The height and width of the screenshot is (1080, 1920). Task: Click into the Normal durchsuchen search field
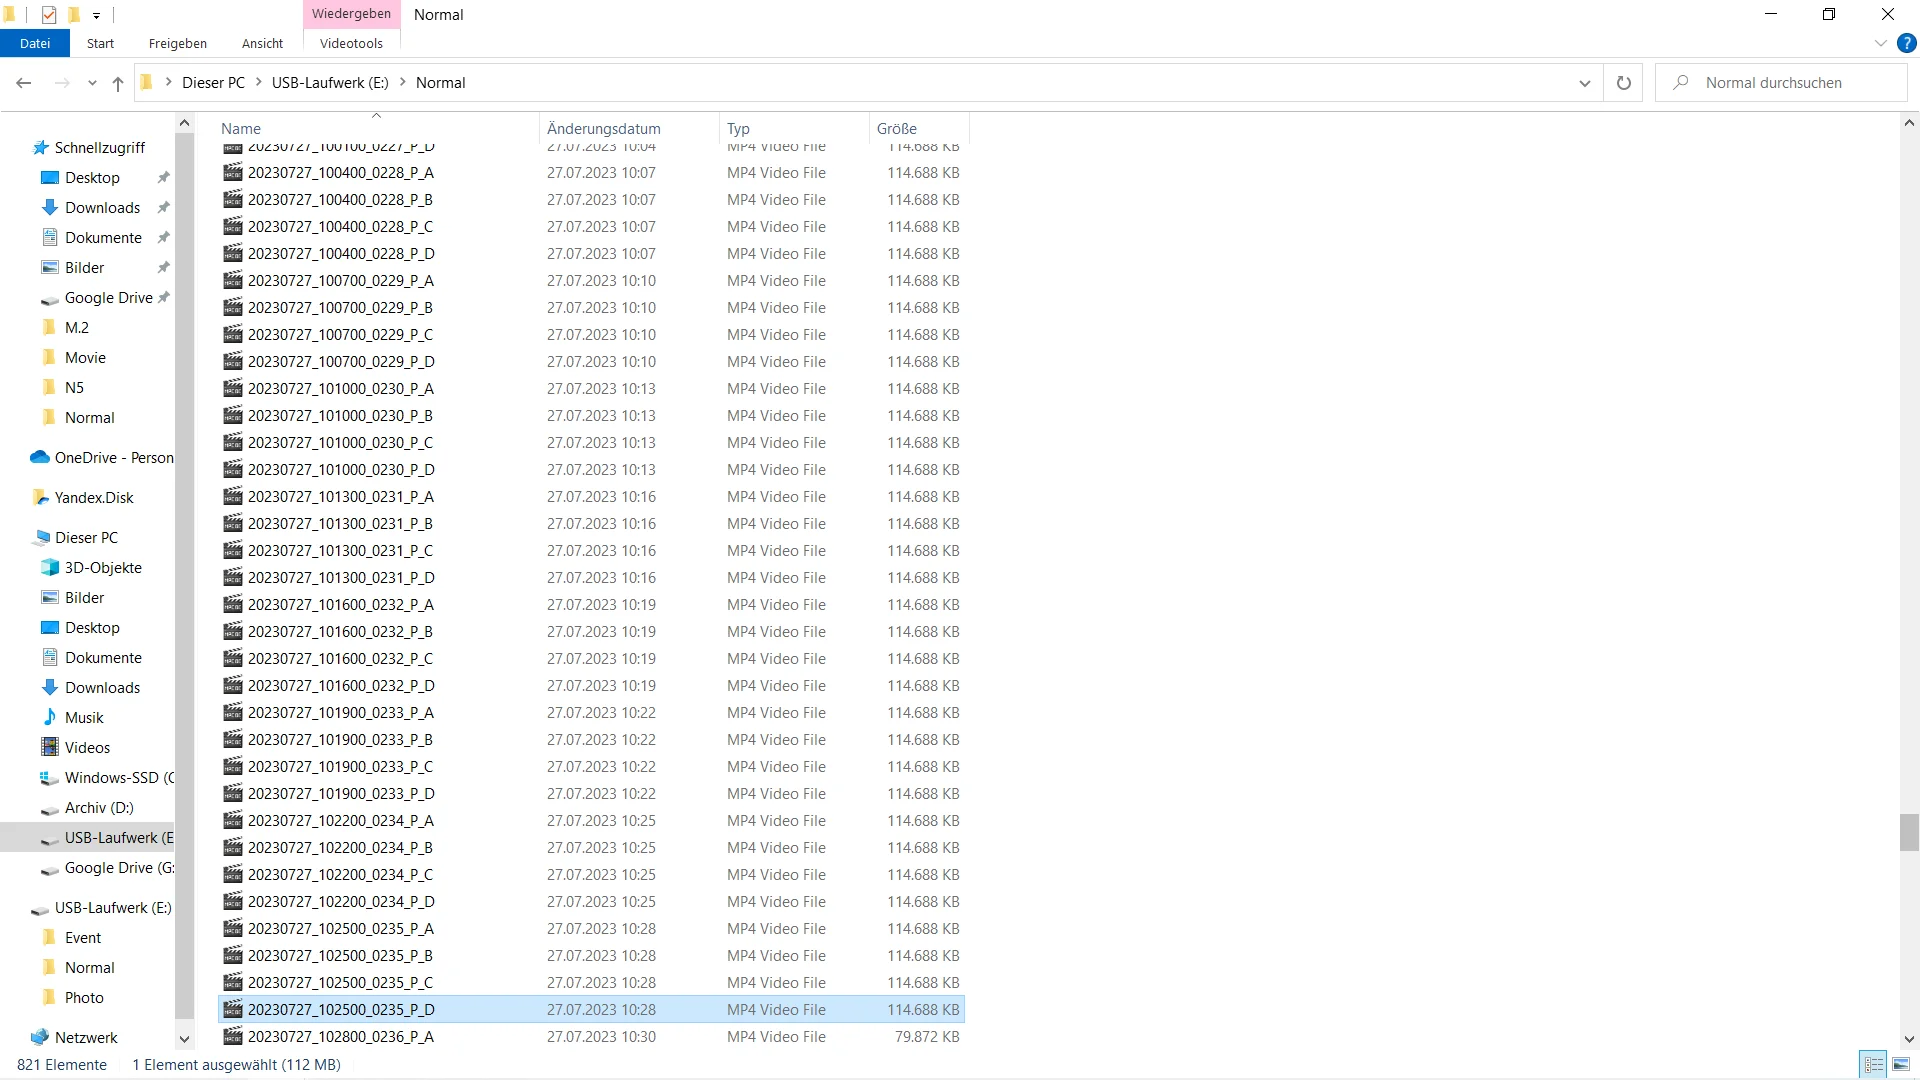1781,83
